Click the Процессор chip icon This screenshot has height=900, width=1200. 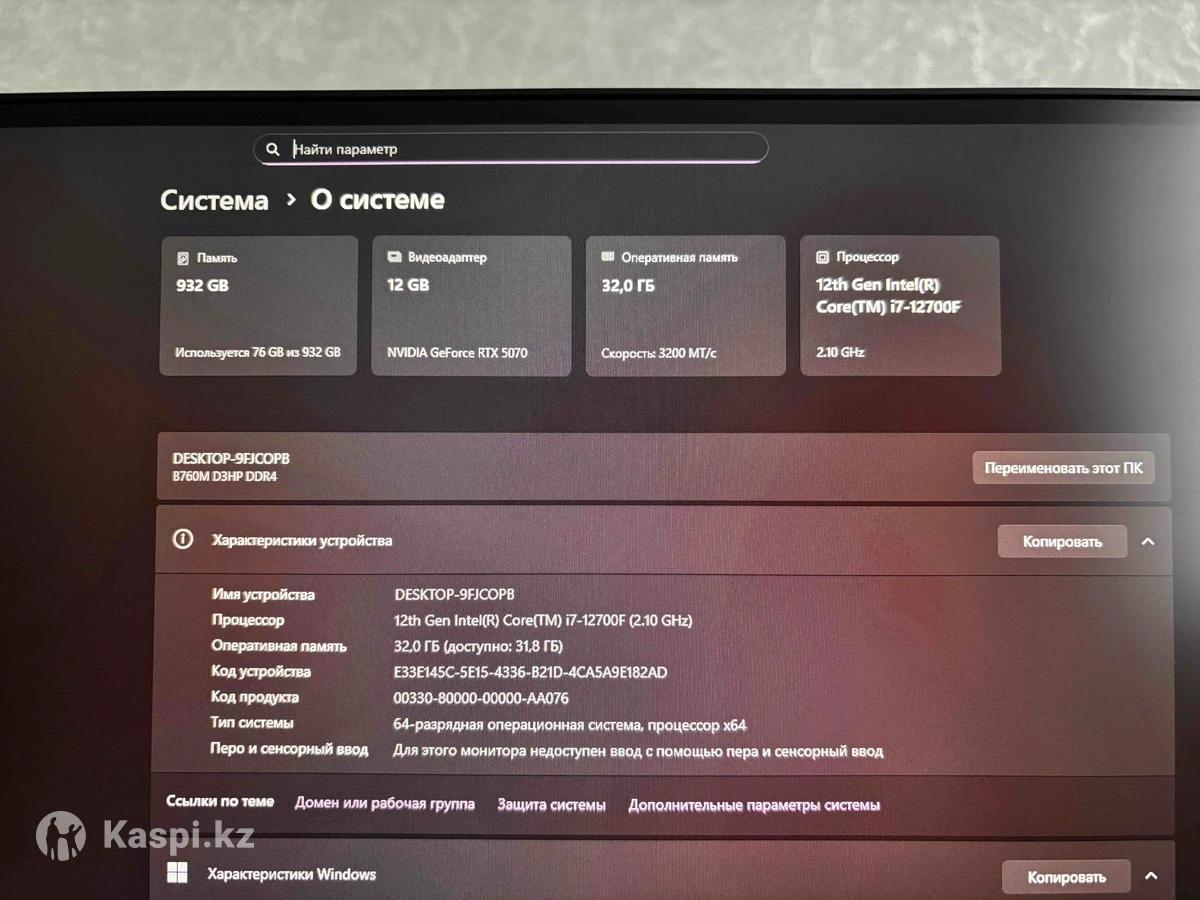tap(822, 257)
